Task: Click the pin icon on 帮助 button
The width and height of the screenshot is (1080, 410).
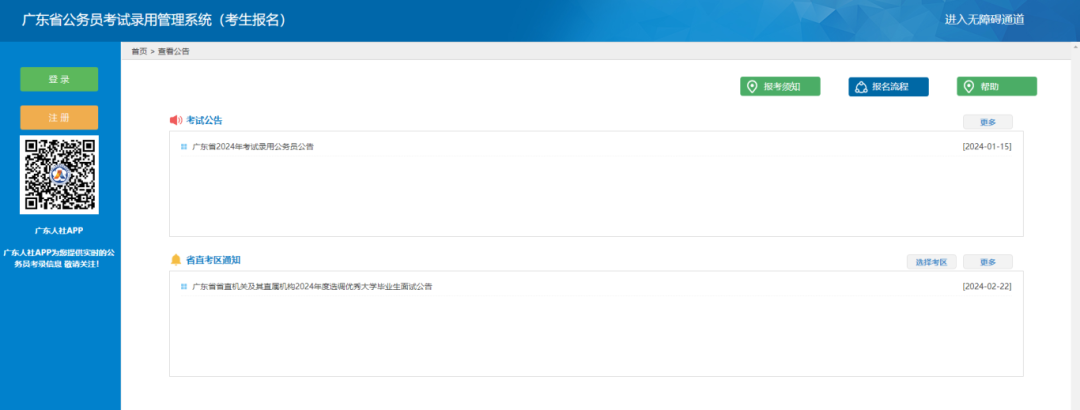Action: pos(968,87)
